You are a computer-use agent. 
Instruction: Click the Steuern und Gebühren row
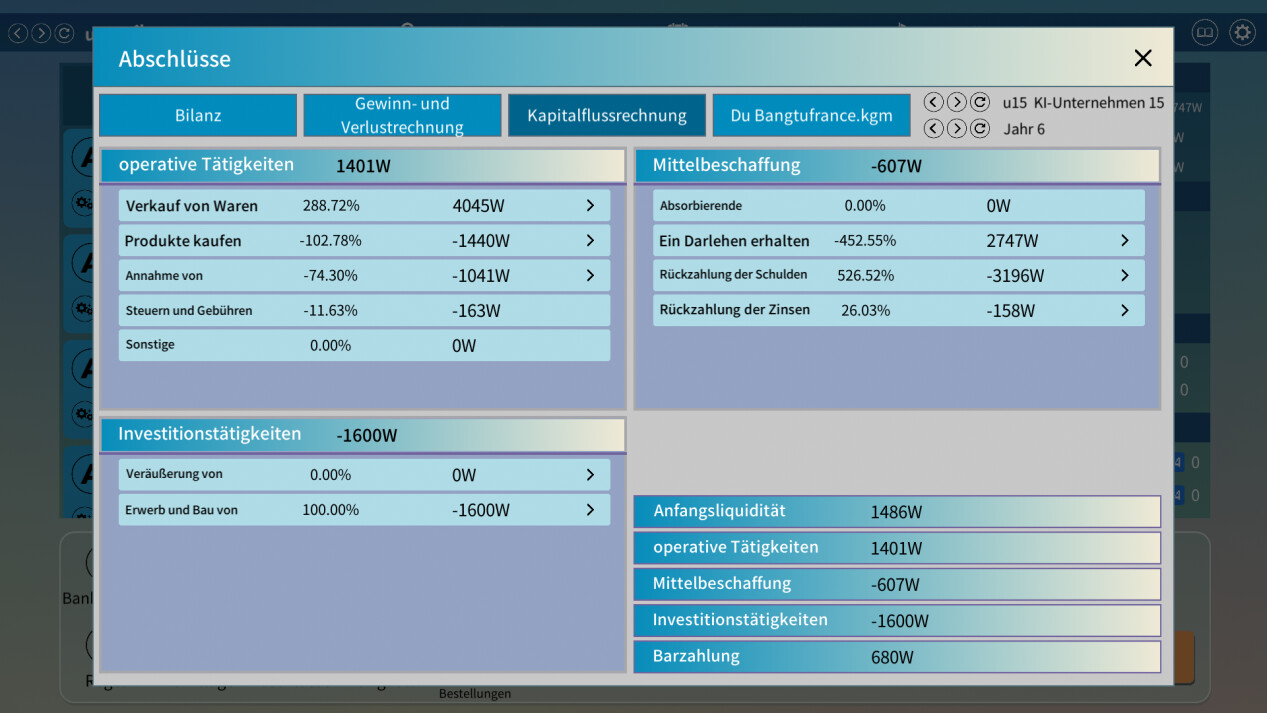tap(364, 311)
